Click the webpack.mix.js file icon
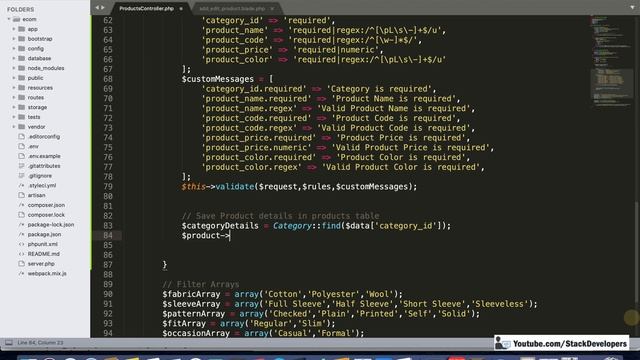Viewport: 640px width, 360px height. 22,273
